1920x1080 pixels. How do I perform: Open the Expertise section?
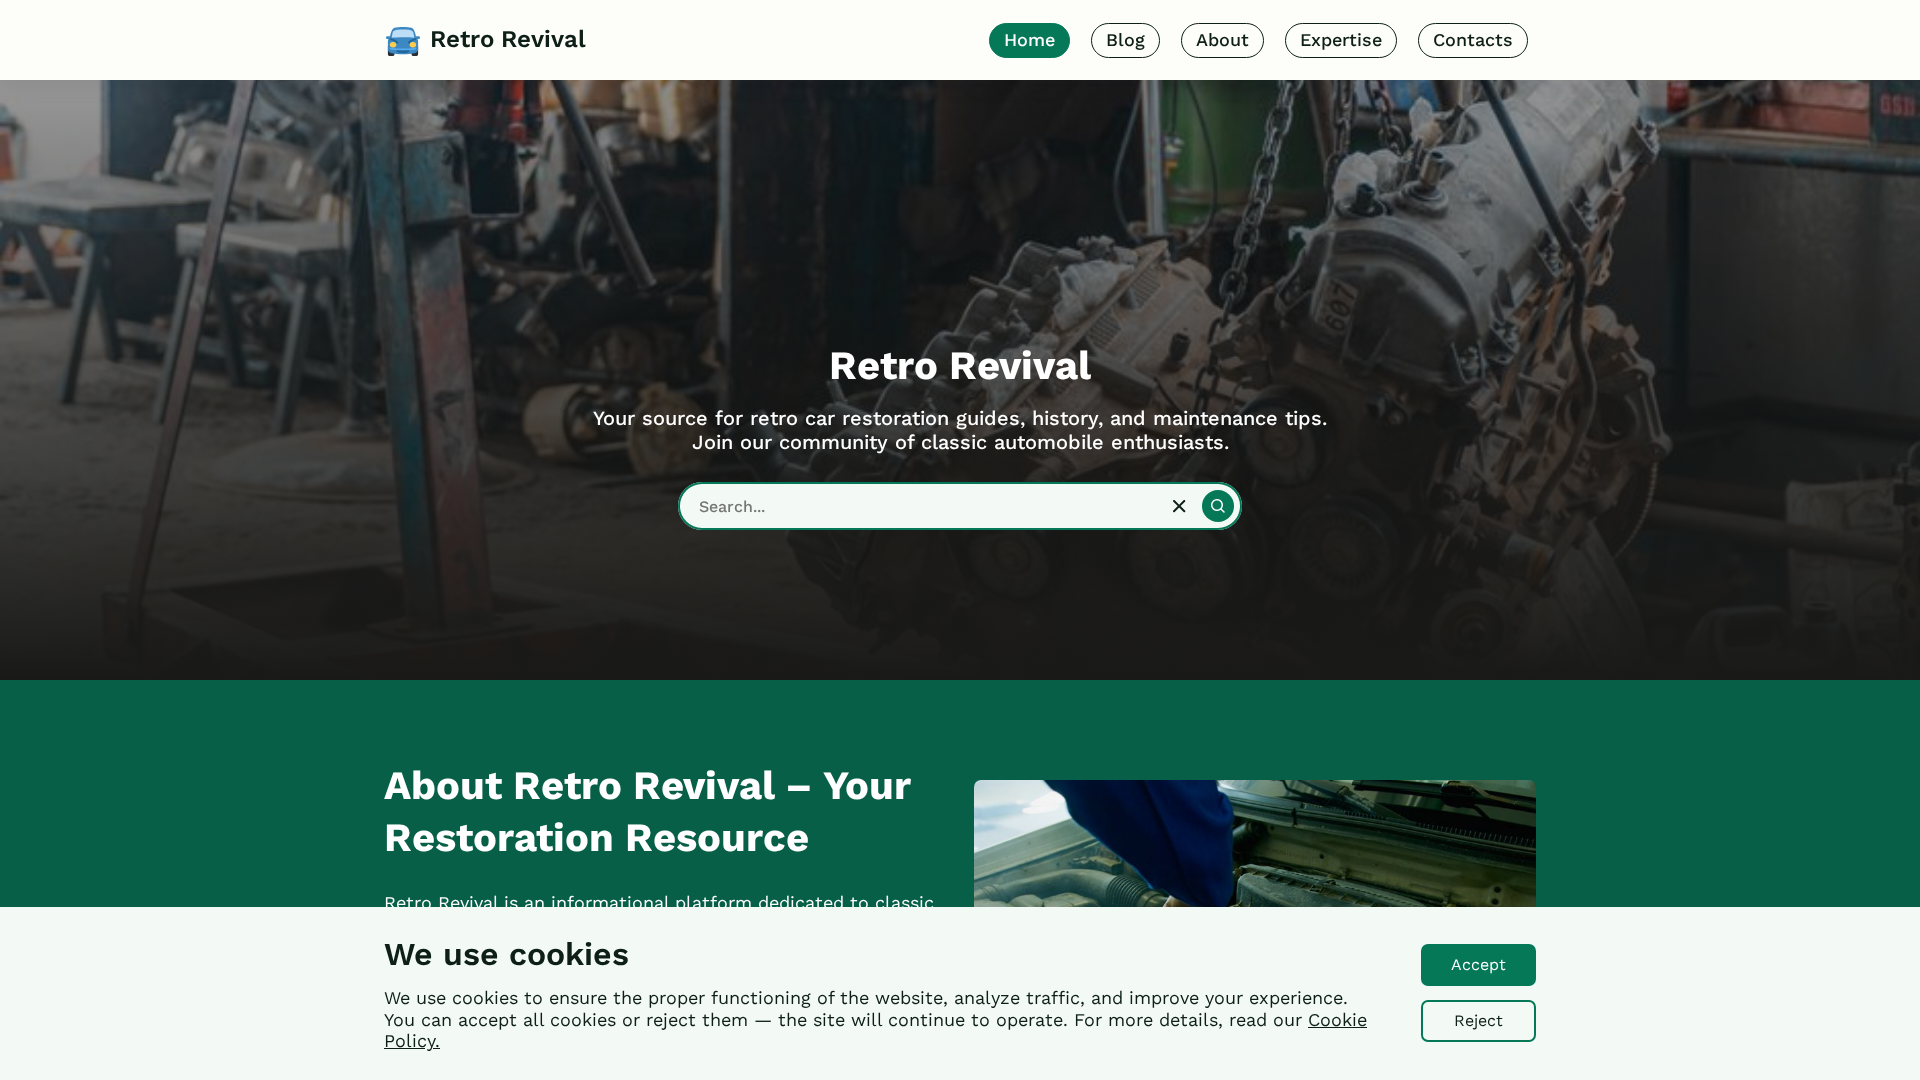1340,41
